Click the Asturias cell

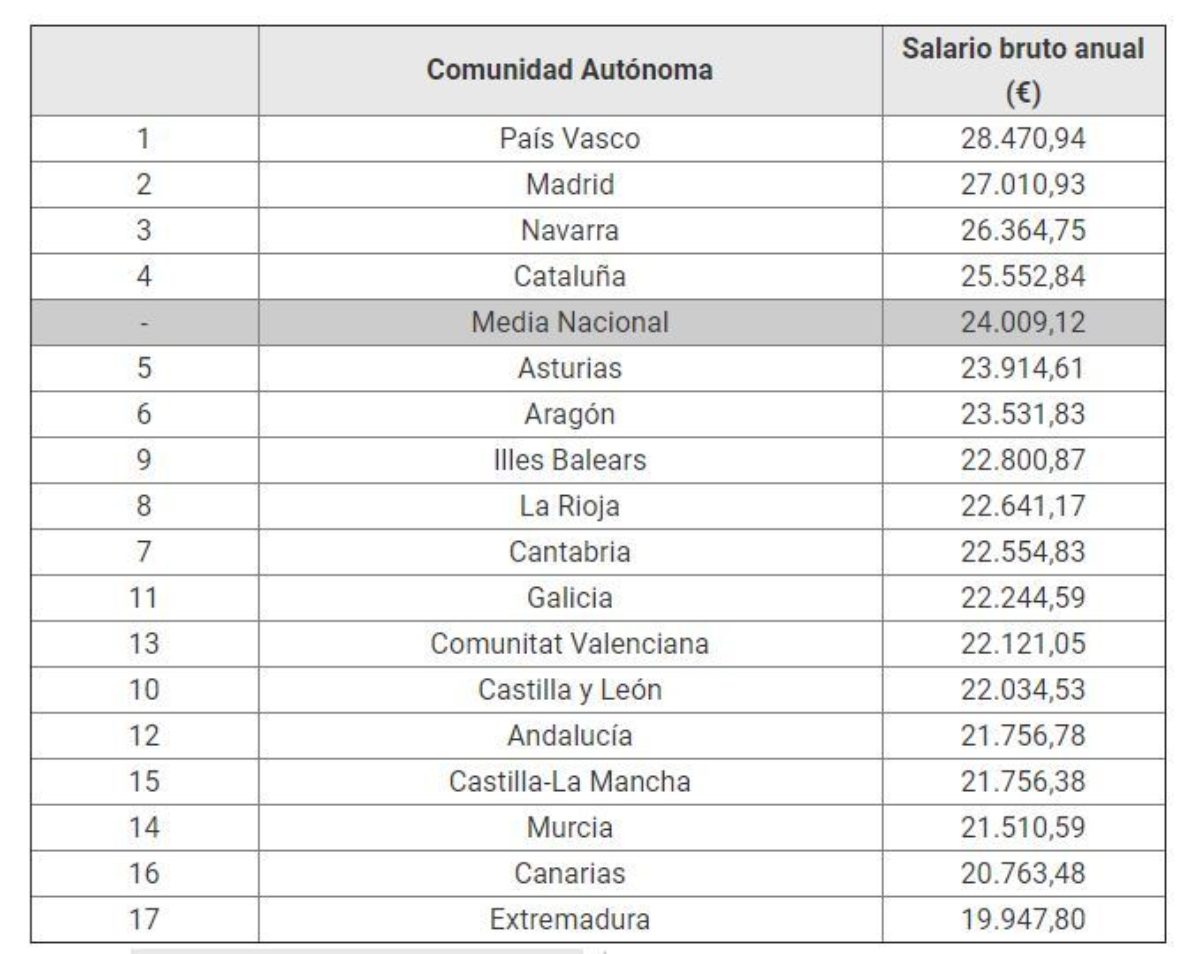tap(569, 368)
